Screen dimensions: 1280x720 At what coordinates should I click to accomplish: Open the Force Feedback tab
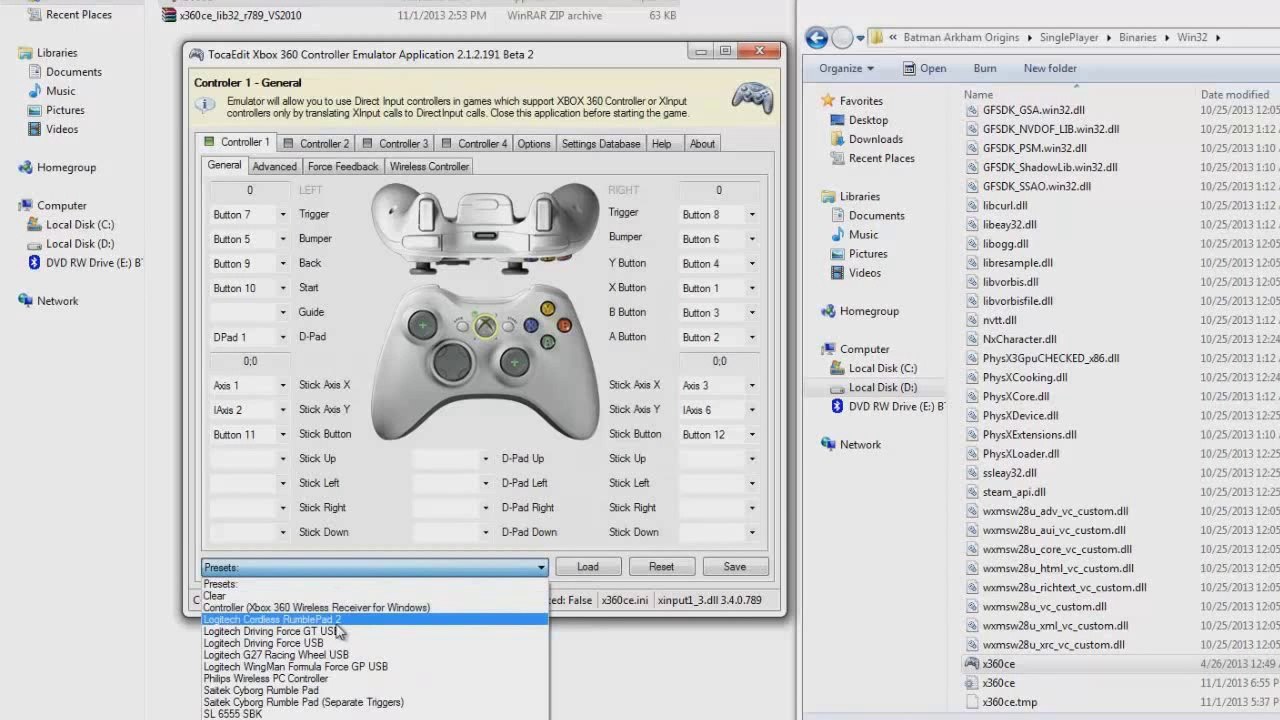pos(342,167)
